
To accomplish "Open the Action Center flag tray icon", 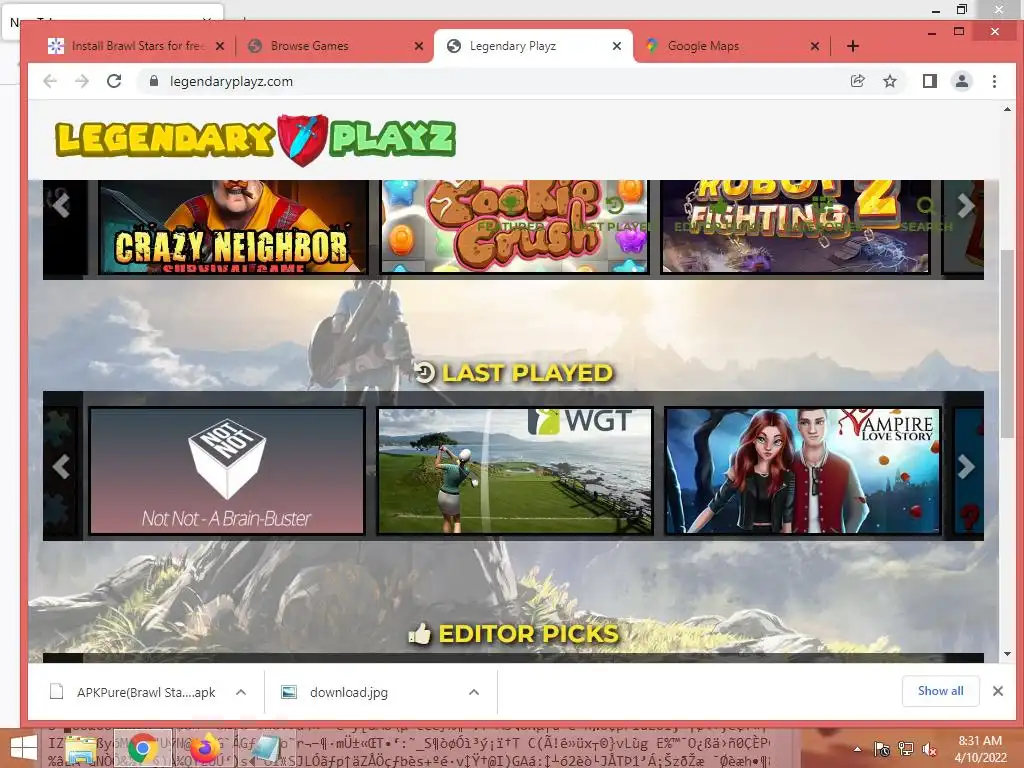I will [882, 750].
